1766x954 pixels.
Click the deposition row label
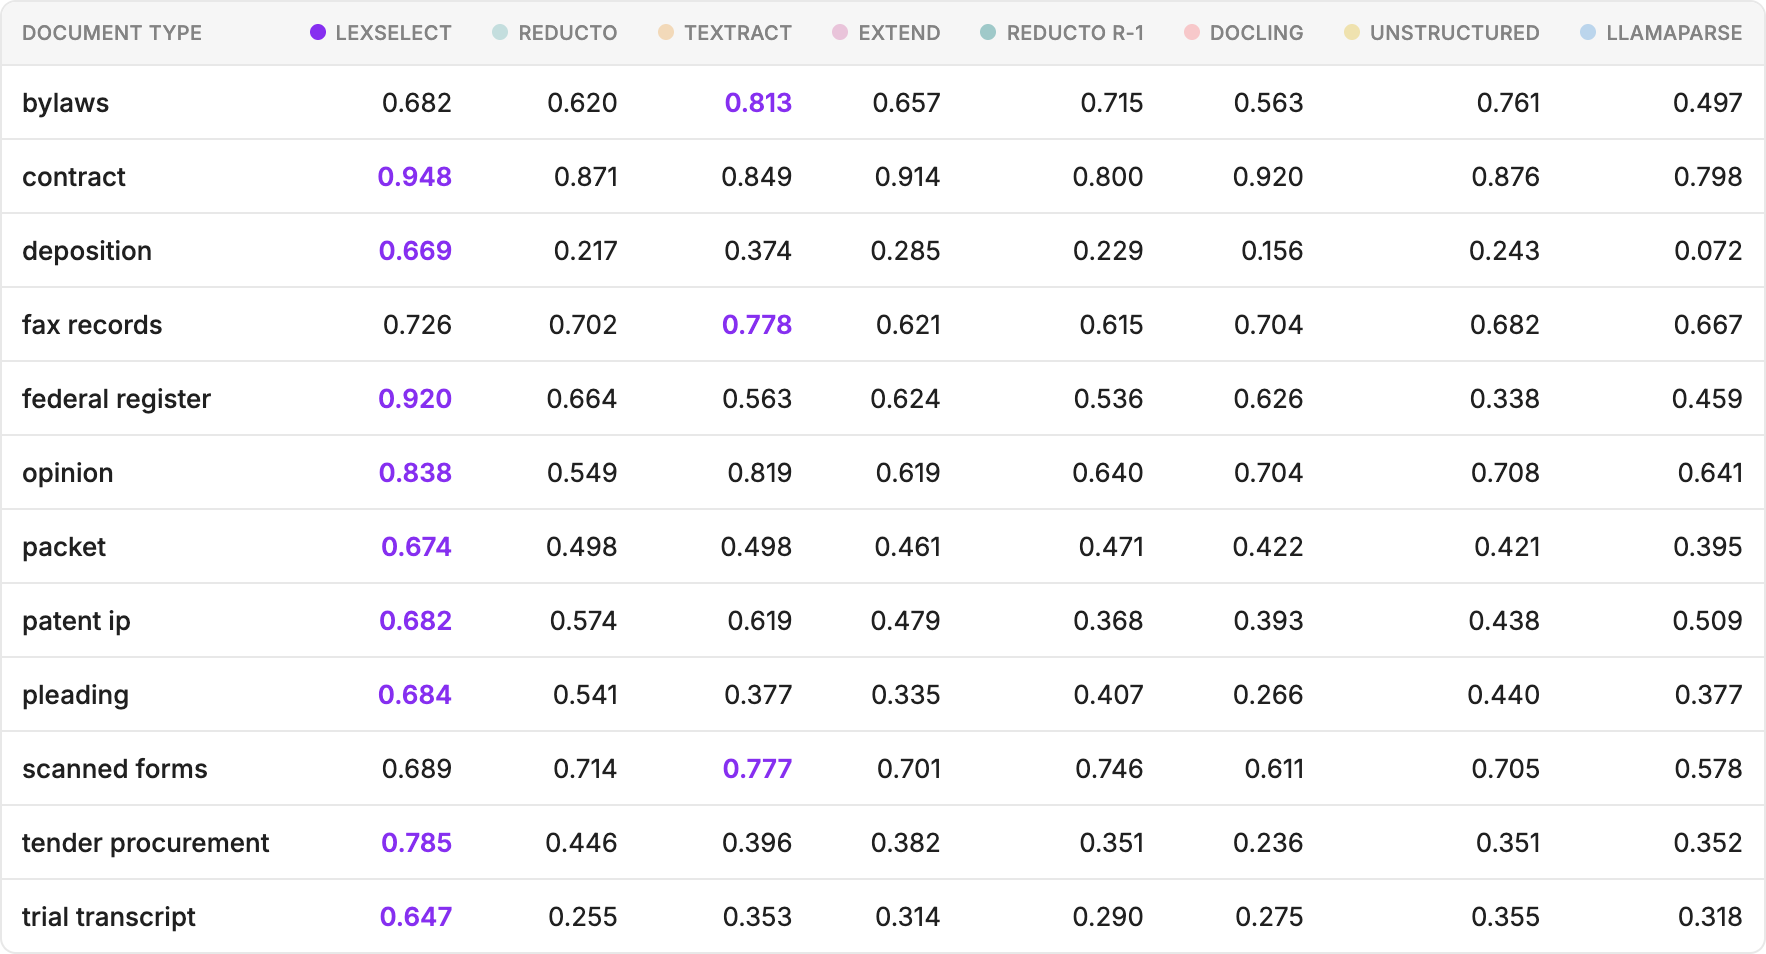coord(87,251)
